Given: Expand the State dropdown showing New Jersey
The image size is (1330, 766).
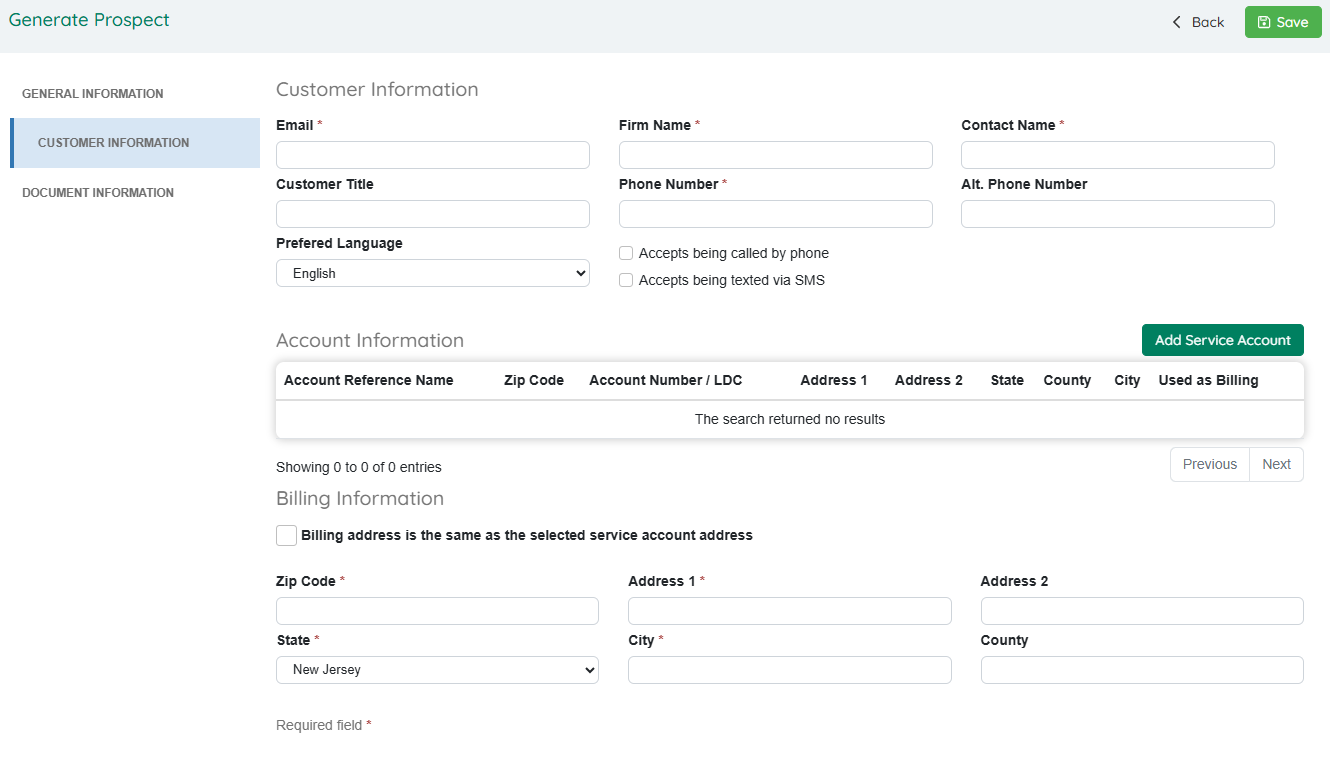Looking at the screenshot, I should click(437, 670).
